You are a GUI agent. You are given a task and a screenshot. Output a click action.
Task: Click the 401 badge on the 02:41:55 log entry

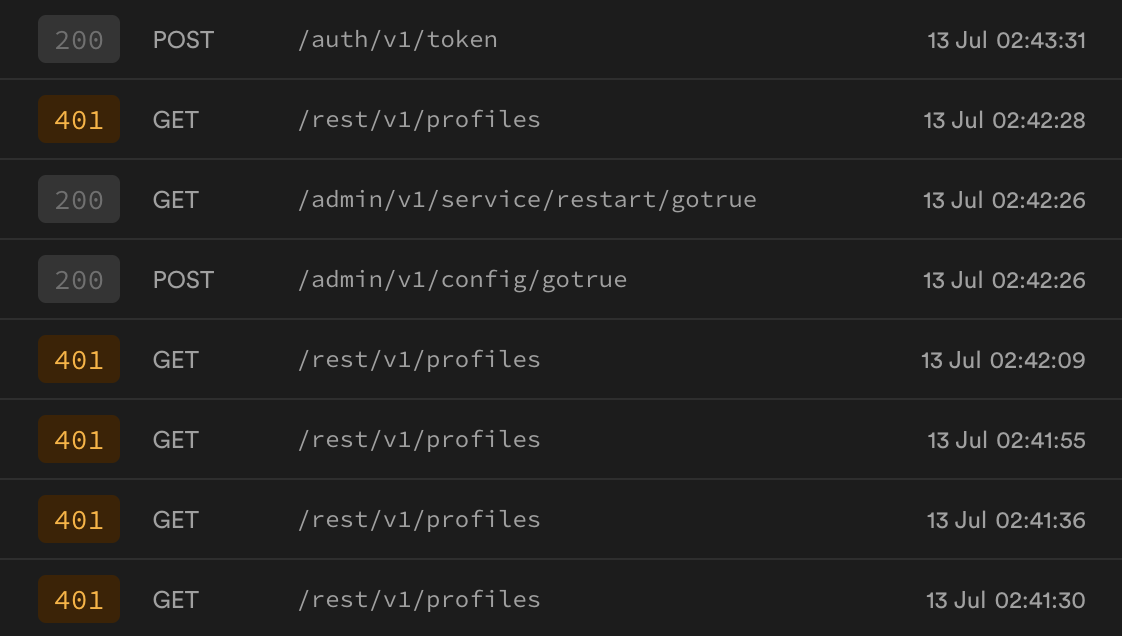coord(78,439)
